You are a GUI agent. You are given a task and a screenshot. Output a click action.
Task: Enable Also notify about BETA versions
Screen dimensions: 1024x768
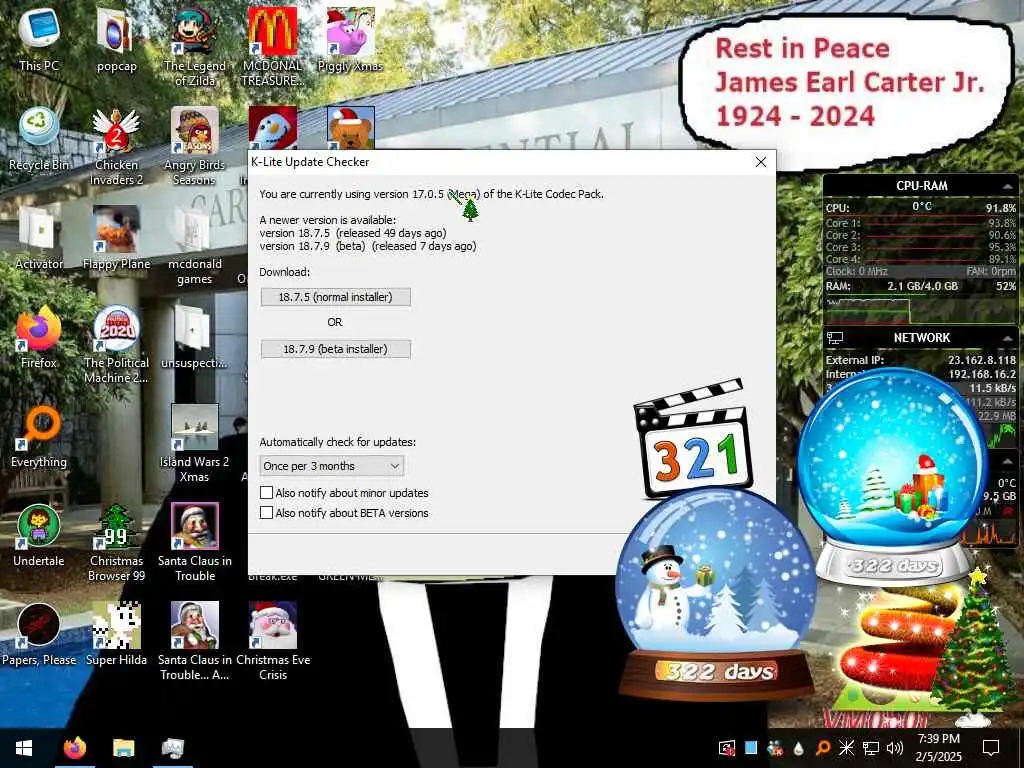click(266, 513)
